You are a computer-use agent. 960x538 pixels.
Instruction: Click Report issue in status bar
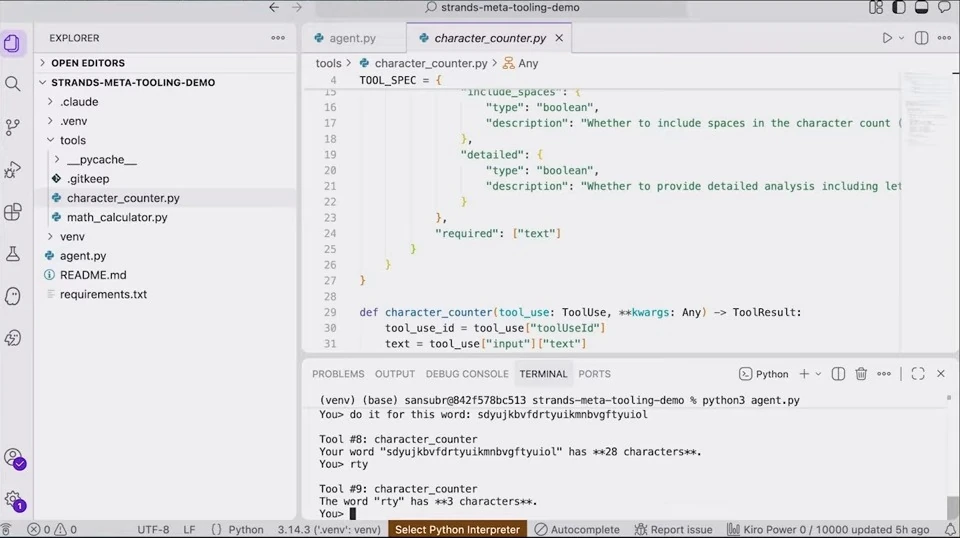pos(673,530)
